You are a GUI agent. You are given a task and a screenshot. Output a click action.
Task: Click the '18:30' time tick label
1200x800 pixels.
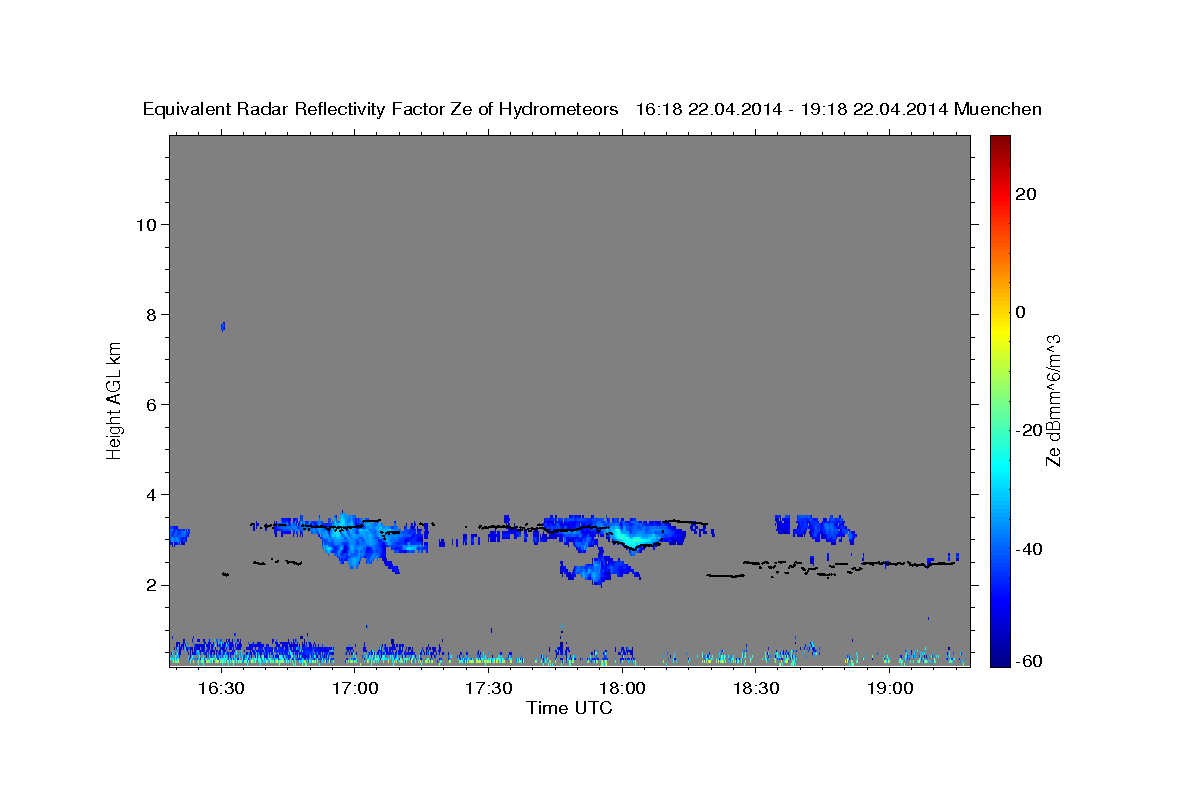pyautogui.click(x=756, y=688)
